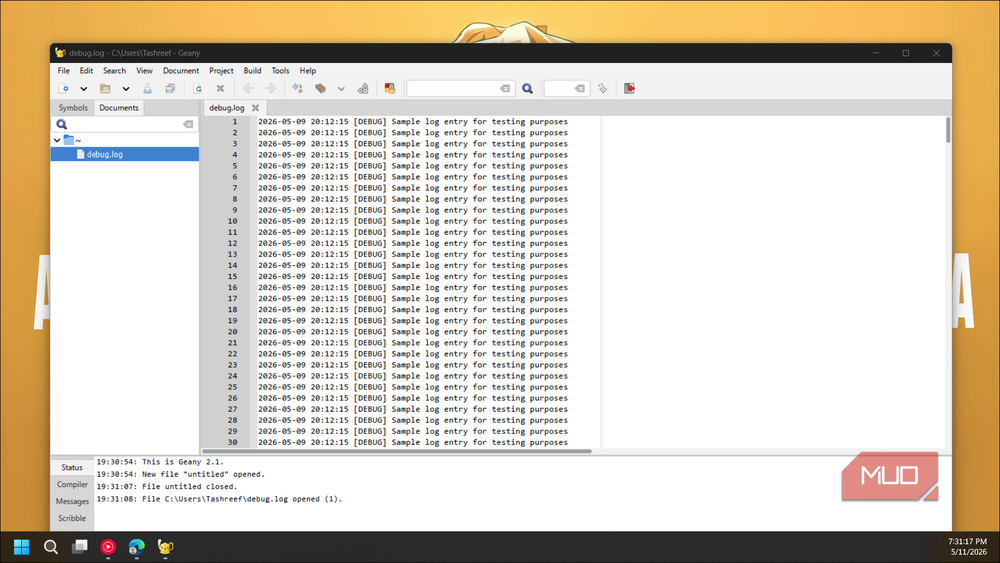The height and width of the screenshot is (563, 1000).
Task: Click line number 15 in the margin
Action: [232, 277]
